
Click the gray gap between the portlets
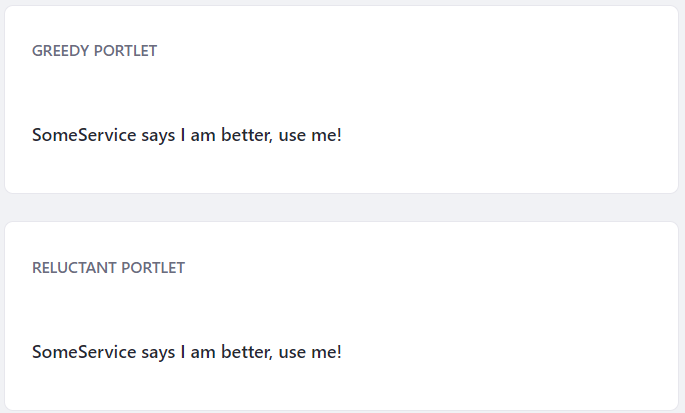342,208
